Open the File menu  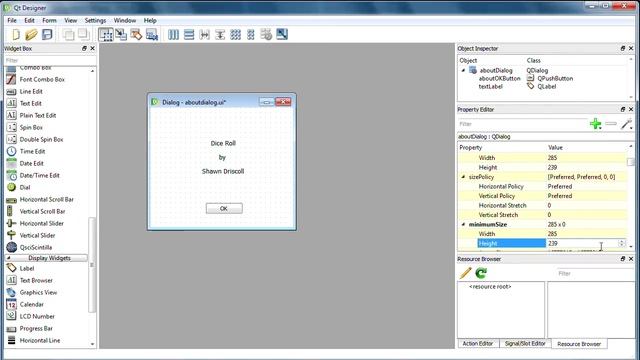[12, 20]
